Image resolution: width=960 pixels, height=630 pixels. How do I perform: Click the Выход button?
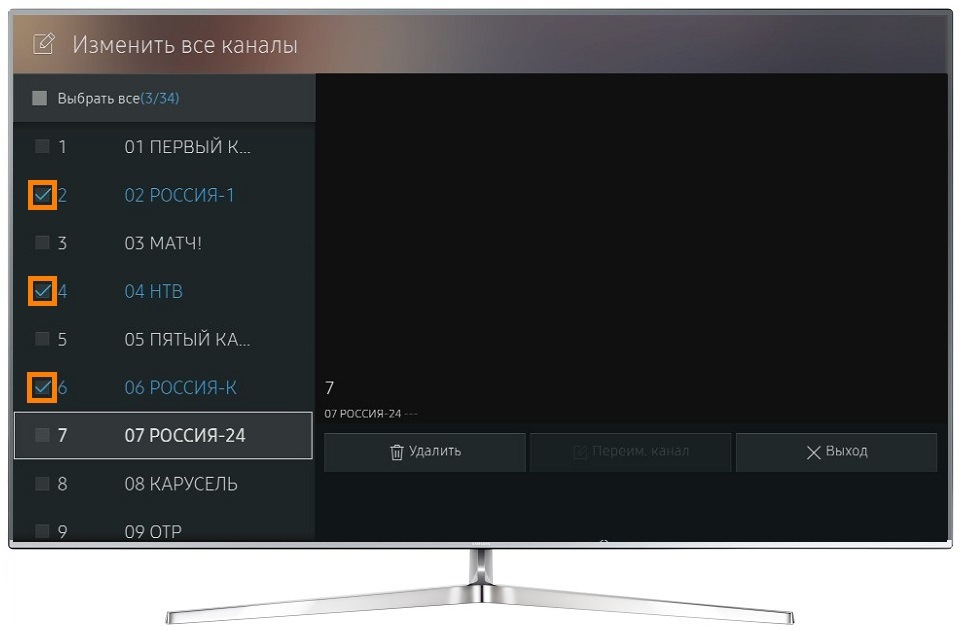point(836,452)
